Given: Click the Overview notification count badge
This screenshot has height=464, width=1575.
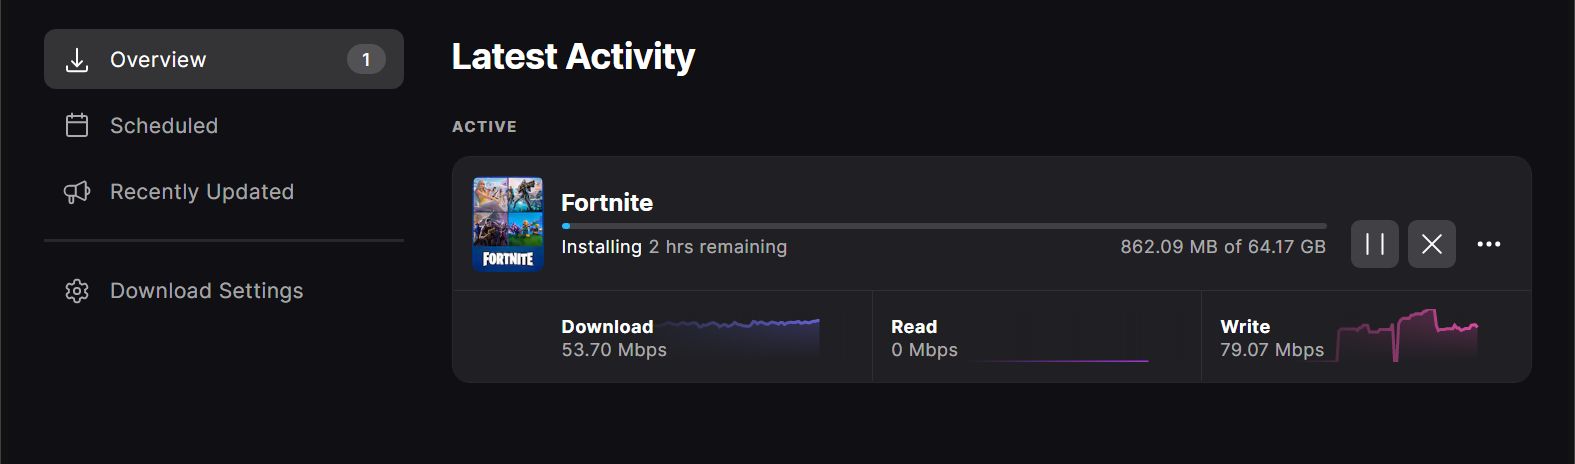Looking at the screenshot, I should tap(366, 60).
